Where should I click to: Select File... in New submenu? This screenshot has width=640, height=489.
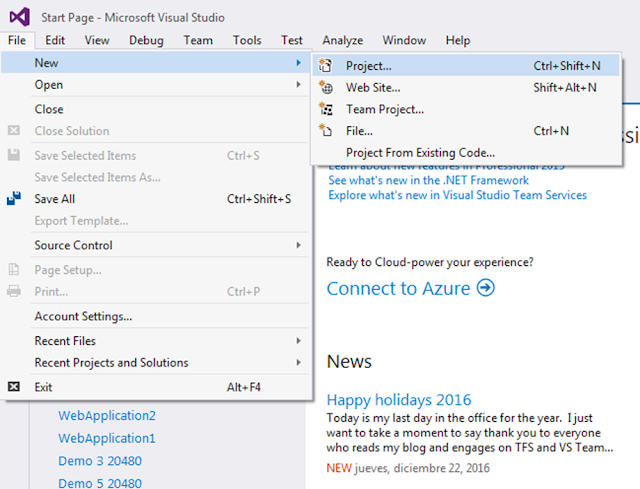tap(466, 131)
